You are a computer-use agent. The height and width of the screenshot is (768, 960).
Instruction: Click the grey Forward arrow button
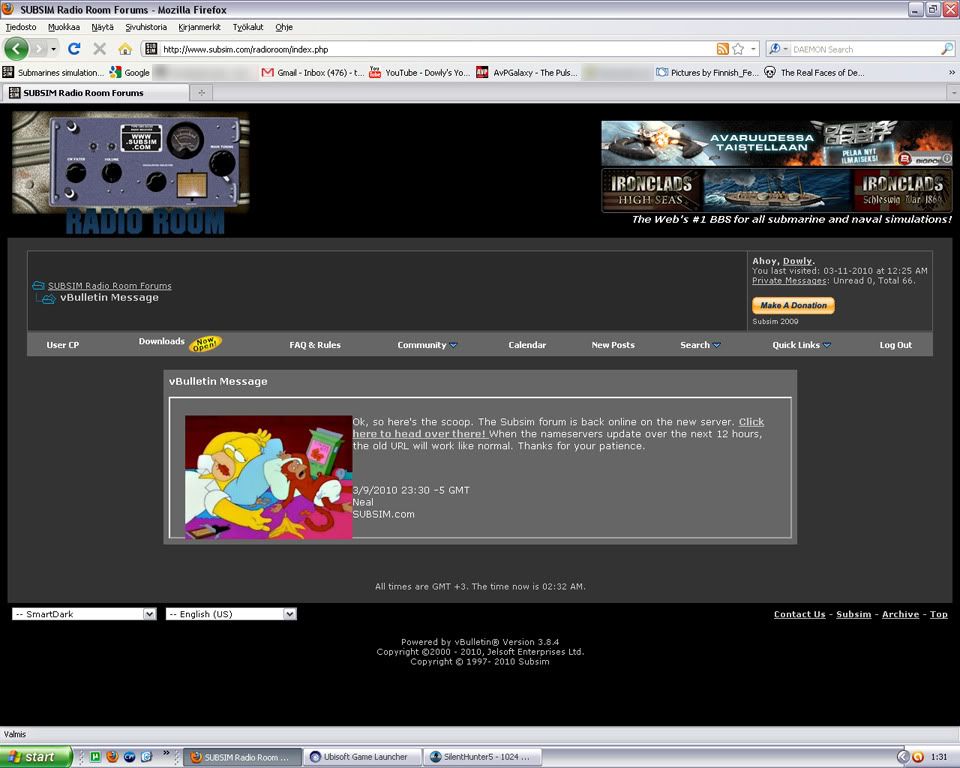39,49
